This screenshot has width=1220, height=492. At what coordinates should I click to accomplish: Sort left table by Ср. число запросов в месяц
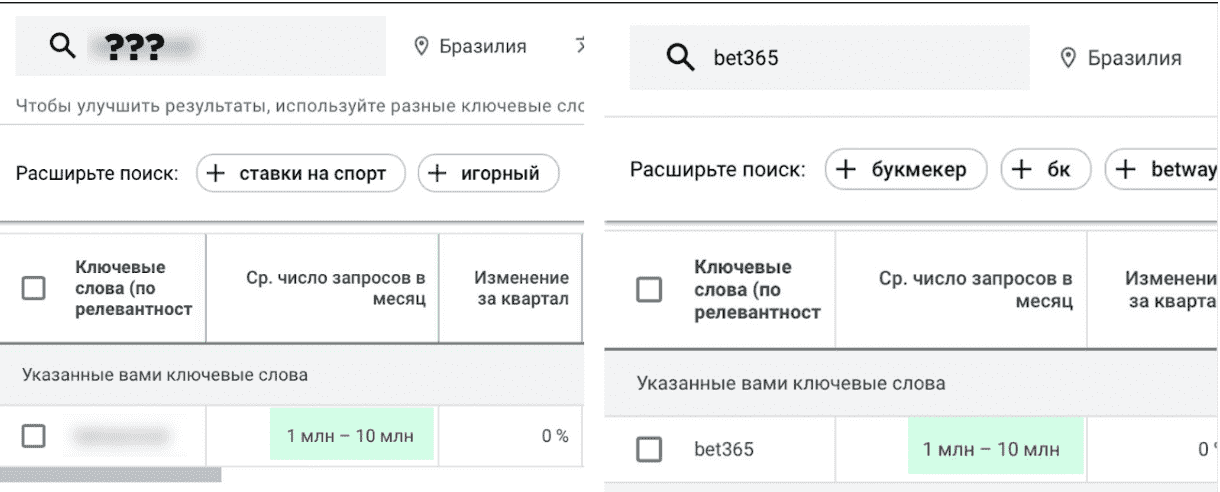(336, 289)
